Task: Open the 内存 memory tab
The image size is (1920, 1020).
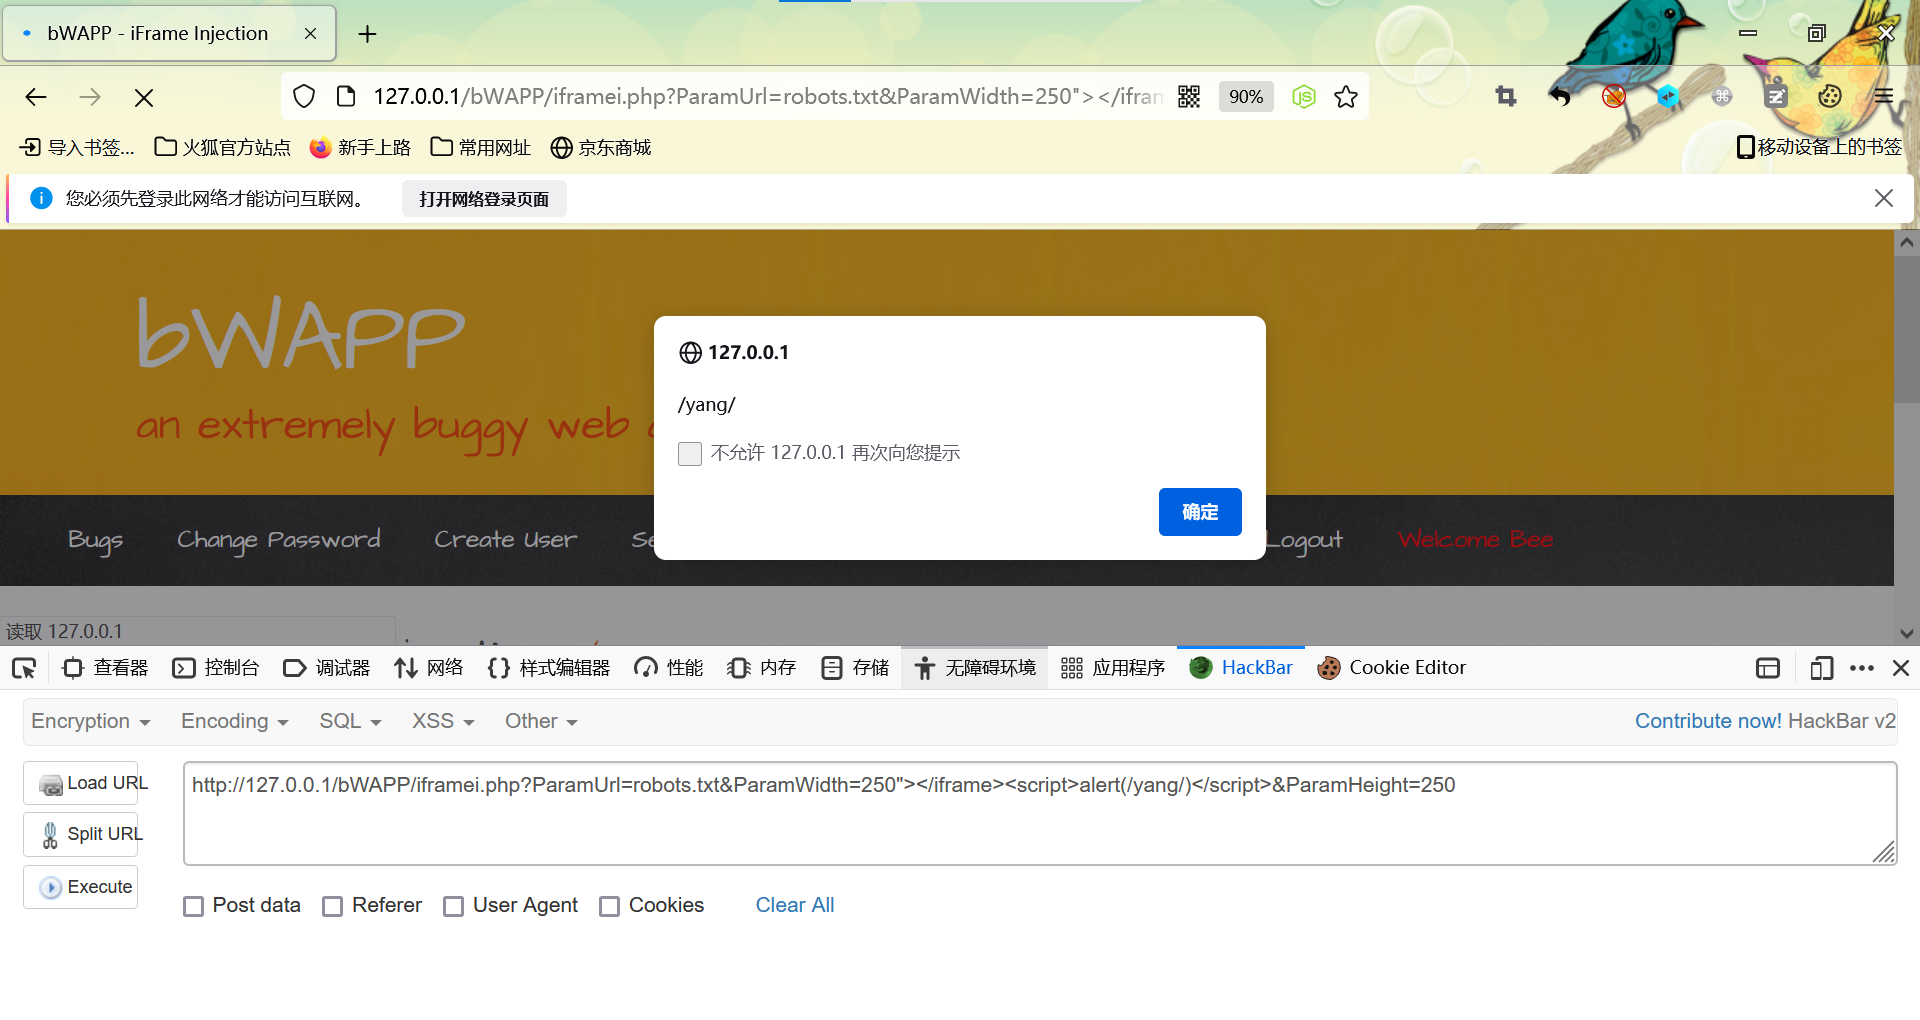Action: tap(762, 668)
